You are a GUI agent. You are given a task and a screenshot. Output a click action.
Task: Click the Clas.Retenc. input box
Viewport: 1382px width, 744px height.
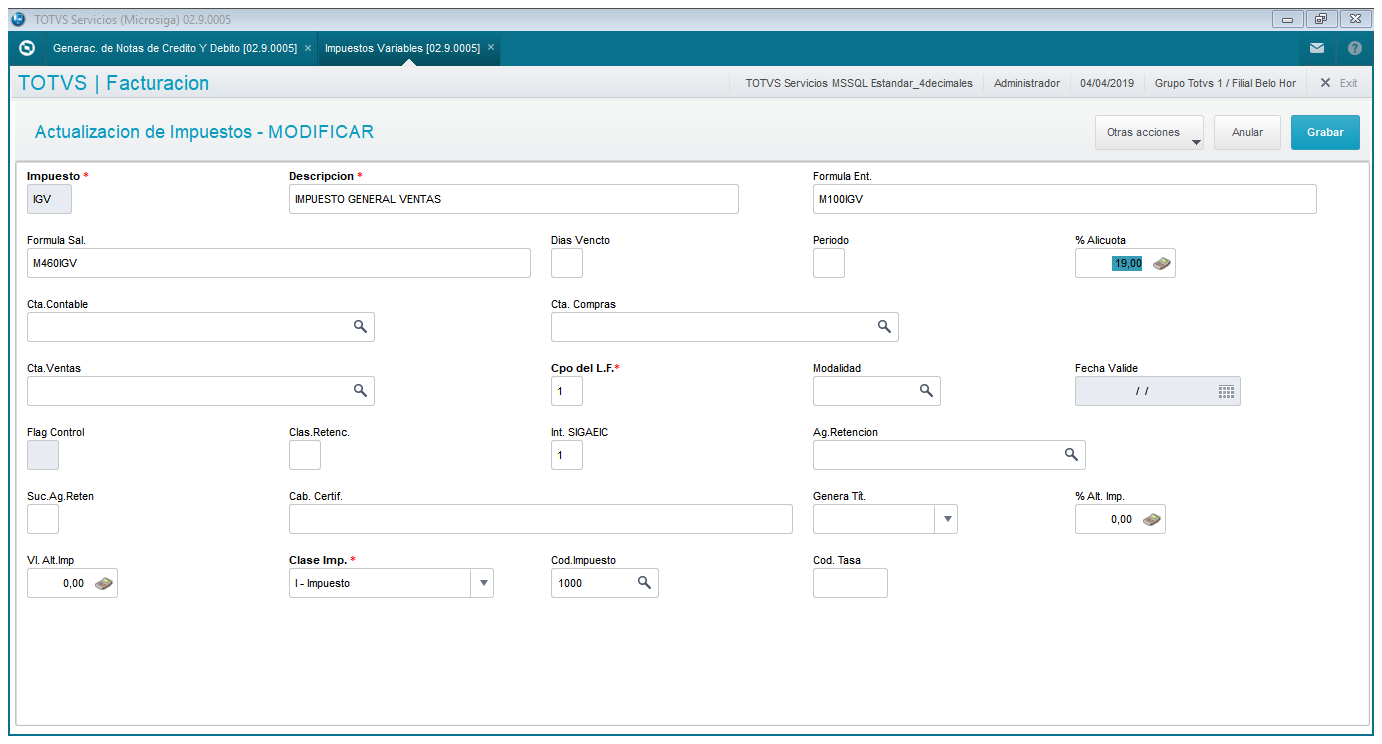(305, 455)
